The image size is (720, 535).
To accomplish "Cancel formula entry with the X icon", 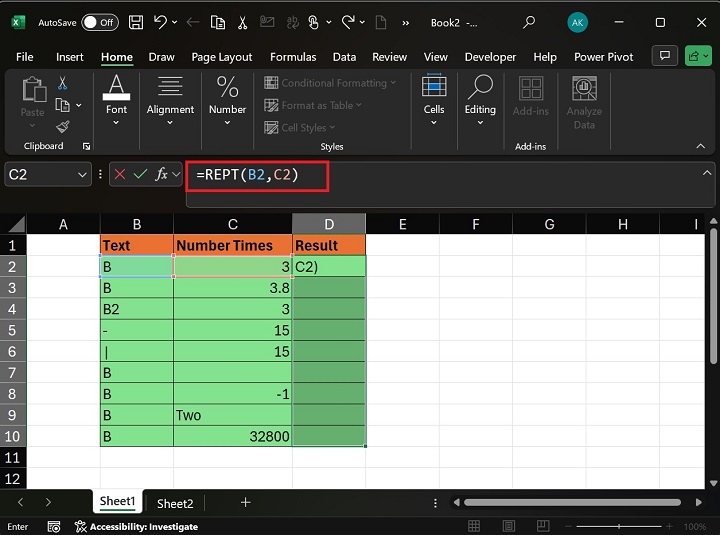I will pos(120,175).
